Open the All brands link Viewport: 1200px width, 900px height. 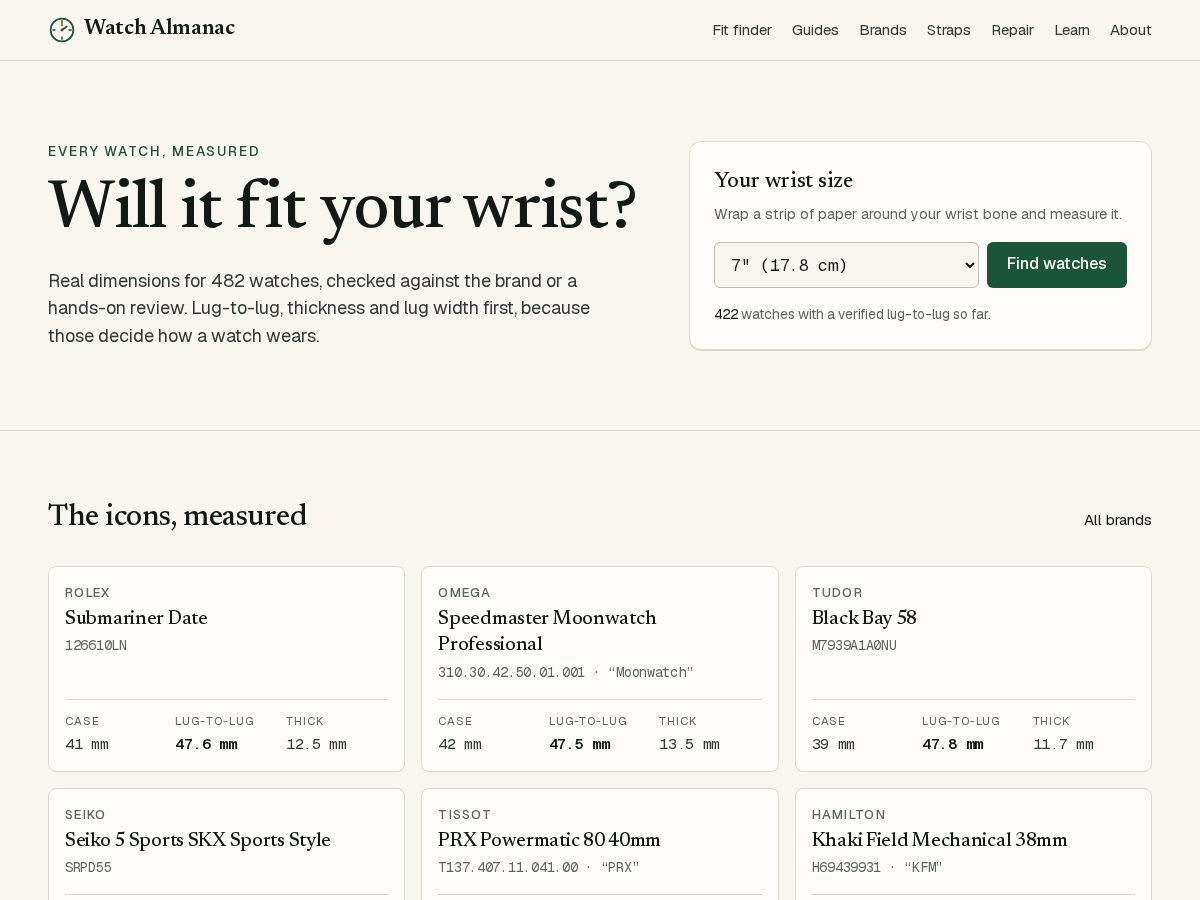(1117, 520)
